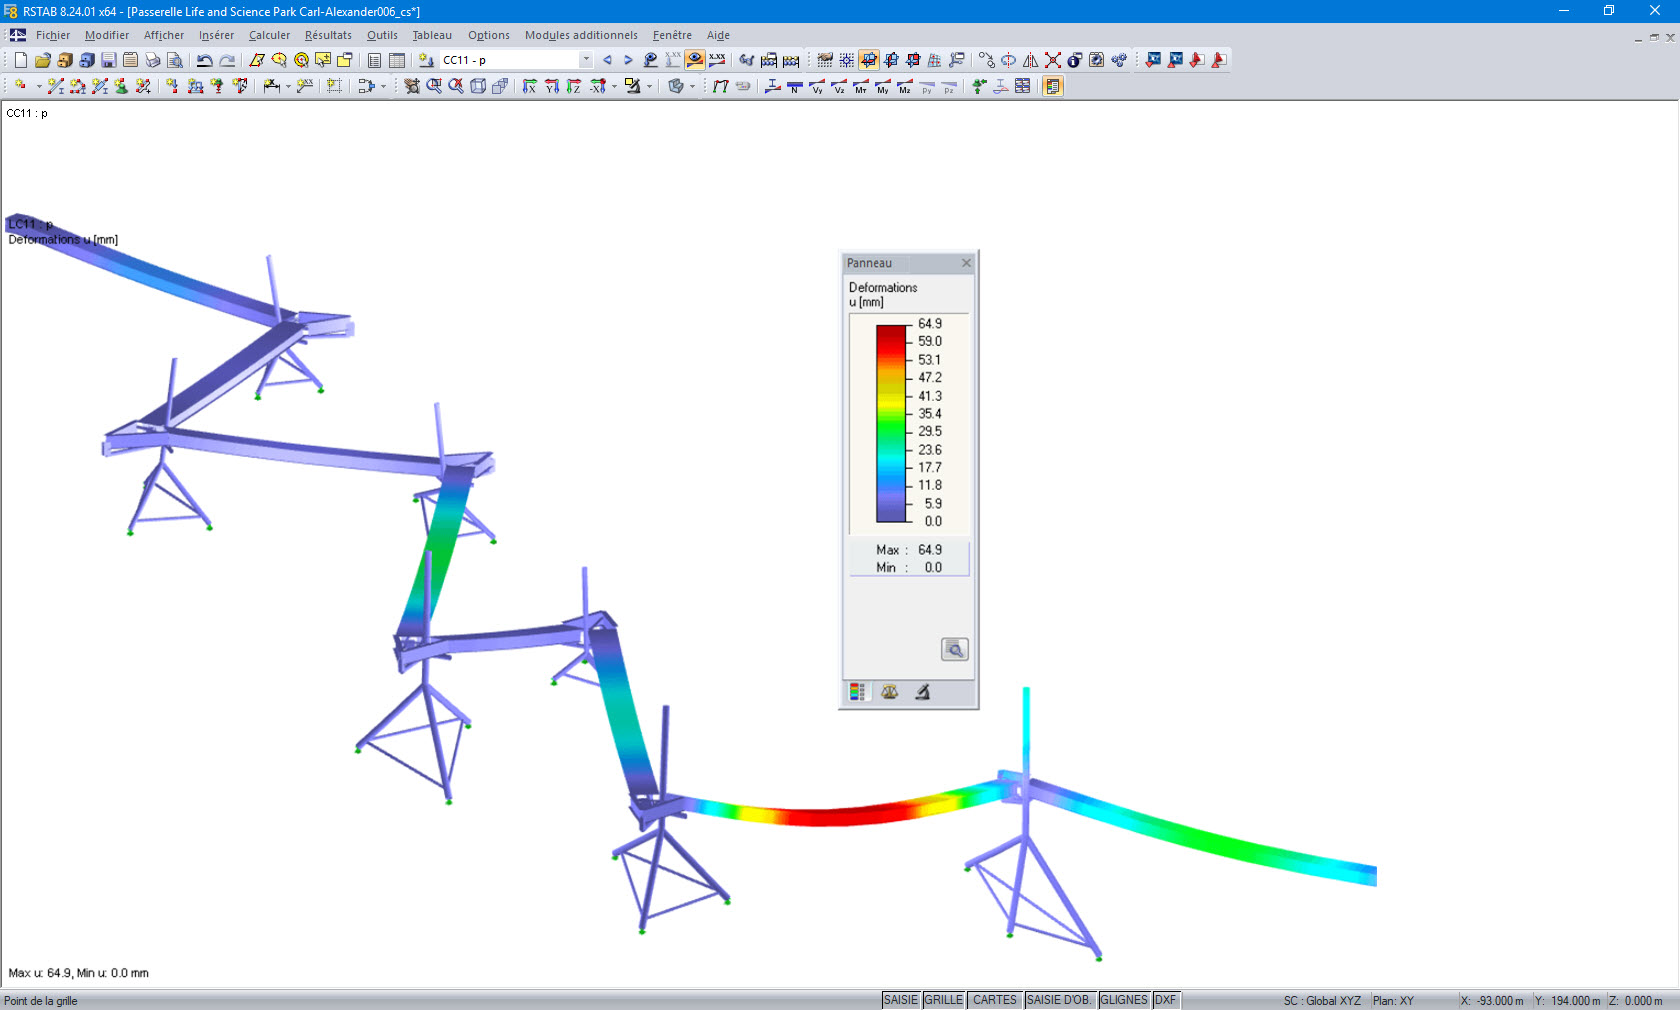Viewport: 1680px width, 1010px height.
Task: Toggle the deformation display eye button
Action: (695, 60)
